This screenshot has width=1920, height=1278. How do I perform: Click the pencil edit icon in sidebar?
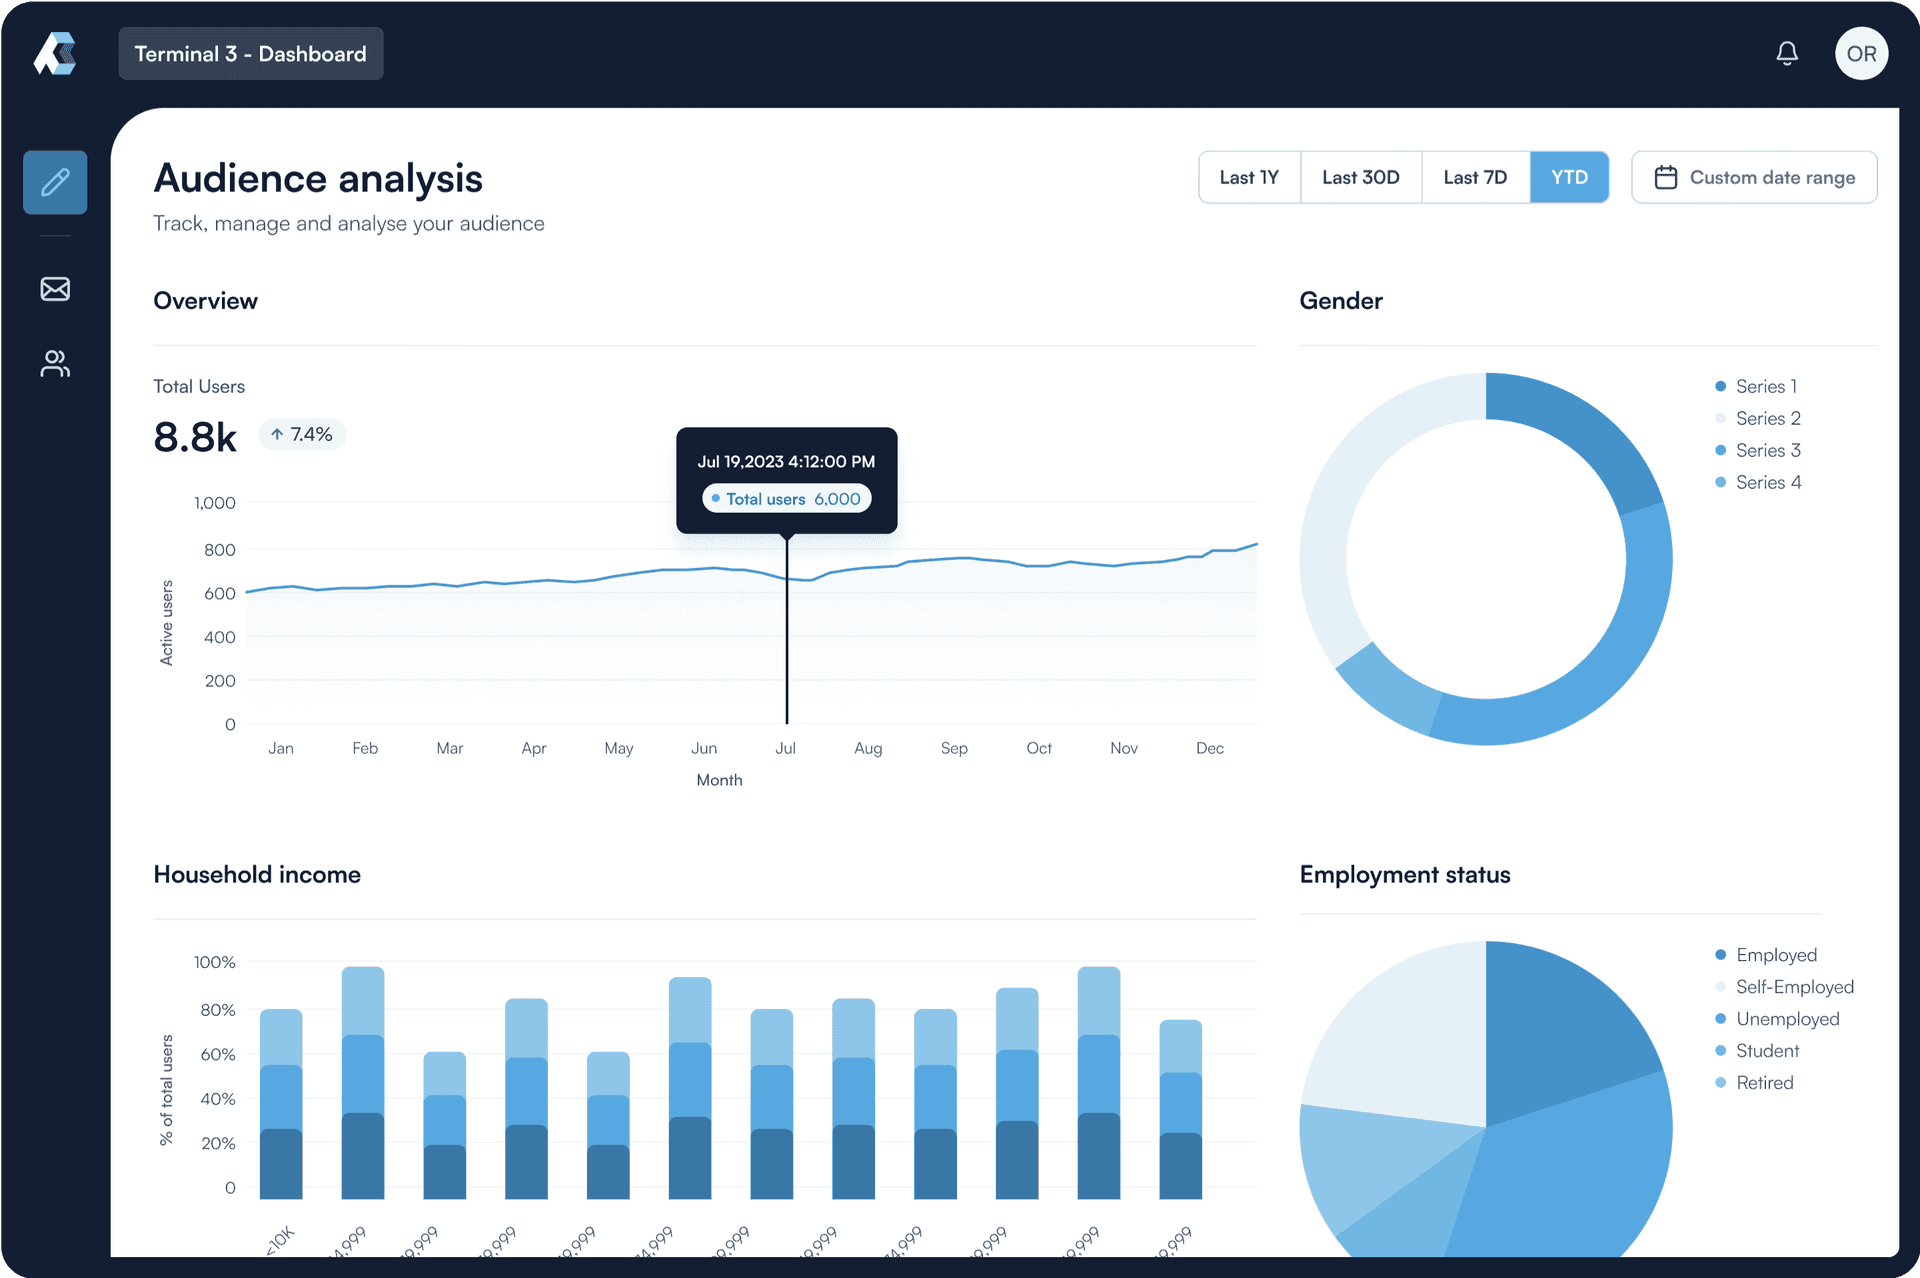(55, 182)
